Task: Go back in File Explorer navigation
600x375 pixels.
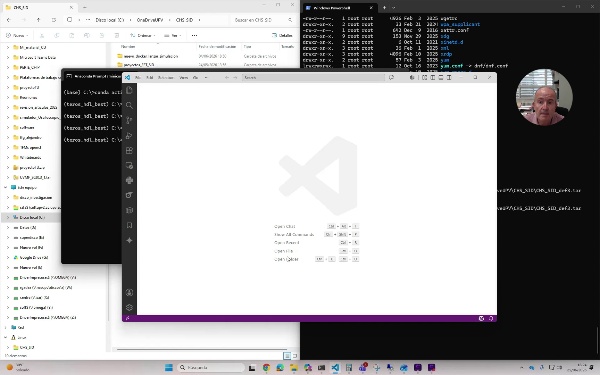Action: pyautogui.click(x=9, y=20)
